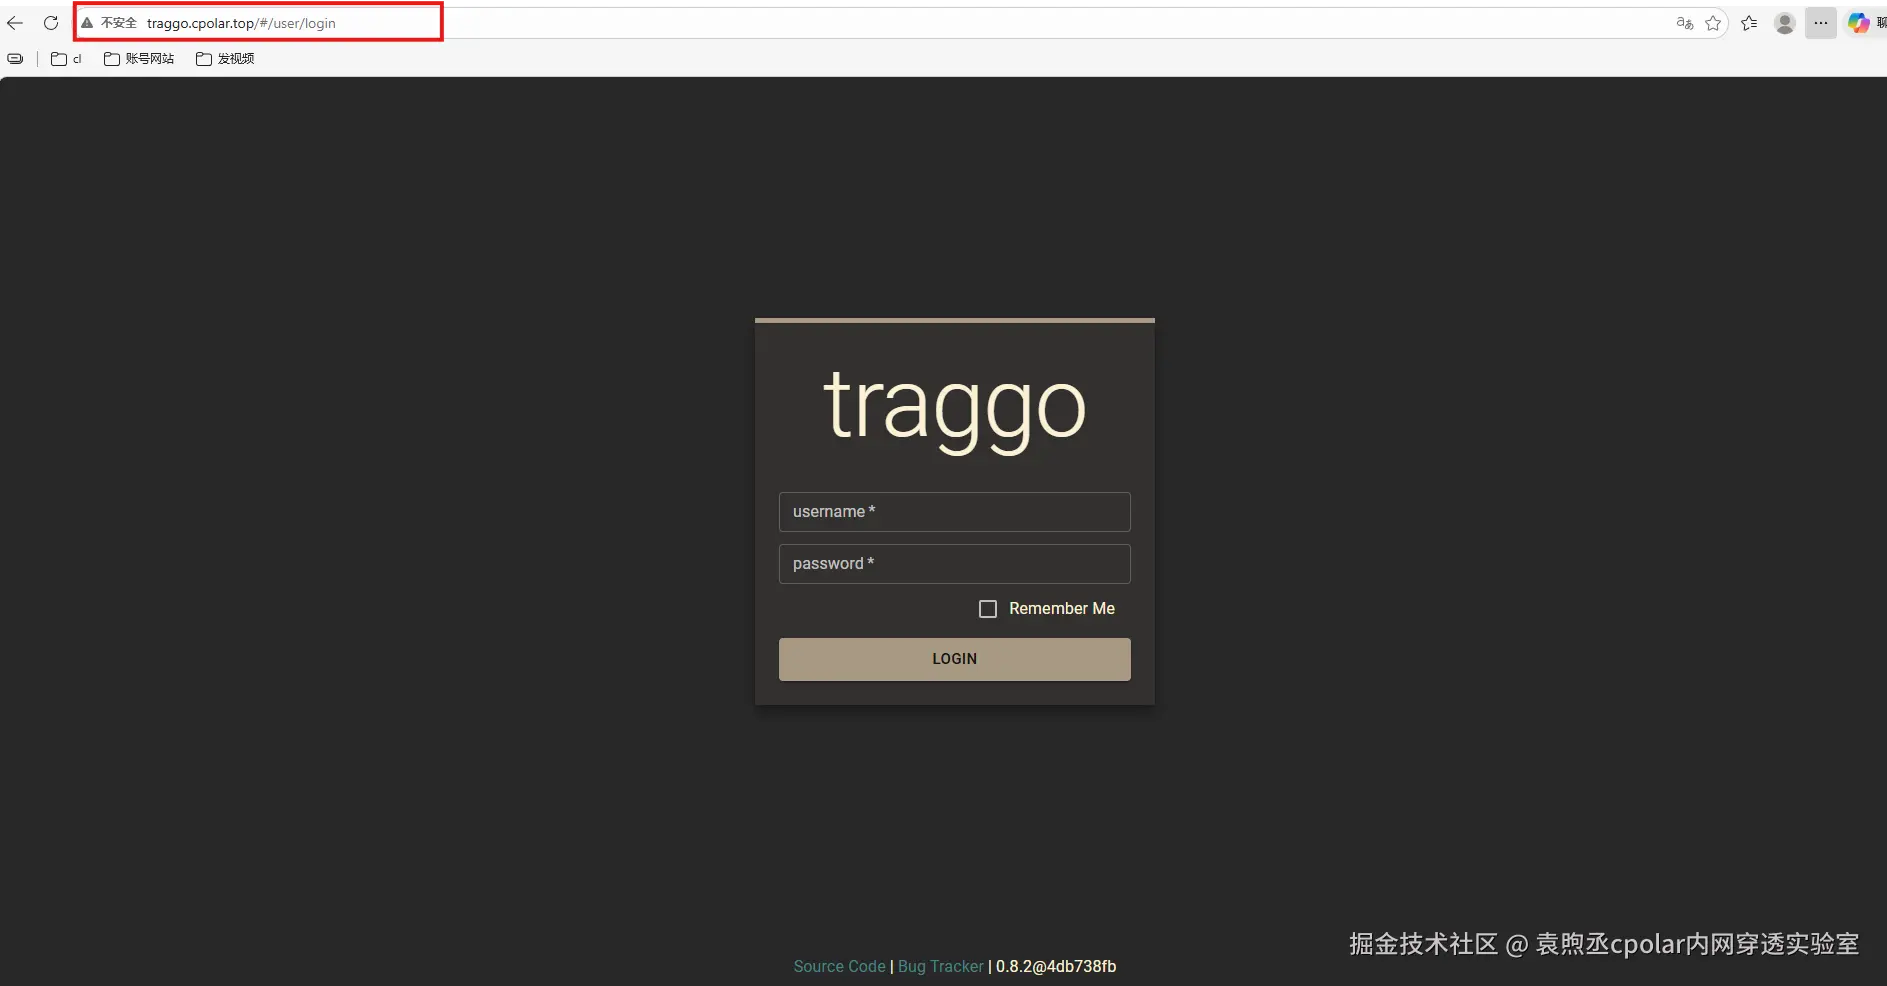Open the Source Code link
Image resolution: width=1887 pixels, height=986 pixels.
pos(839,966)
